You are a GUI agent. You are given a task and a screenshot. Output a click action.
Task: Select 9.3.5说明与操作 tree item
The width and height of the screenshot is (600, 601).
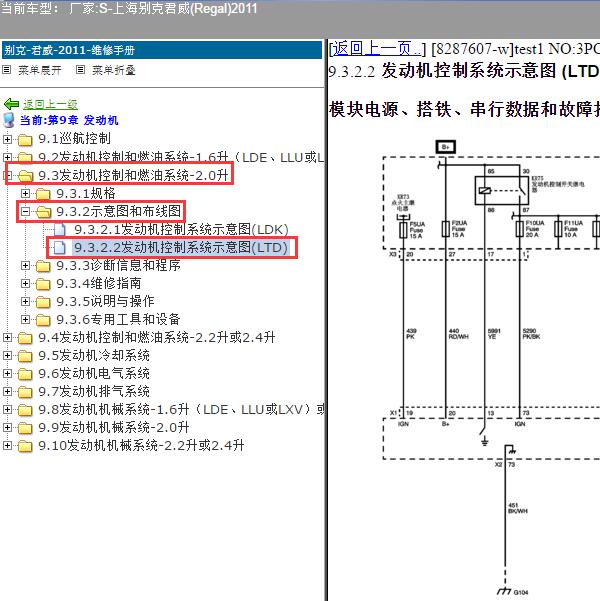[x=105, y=301]
